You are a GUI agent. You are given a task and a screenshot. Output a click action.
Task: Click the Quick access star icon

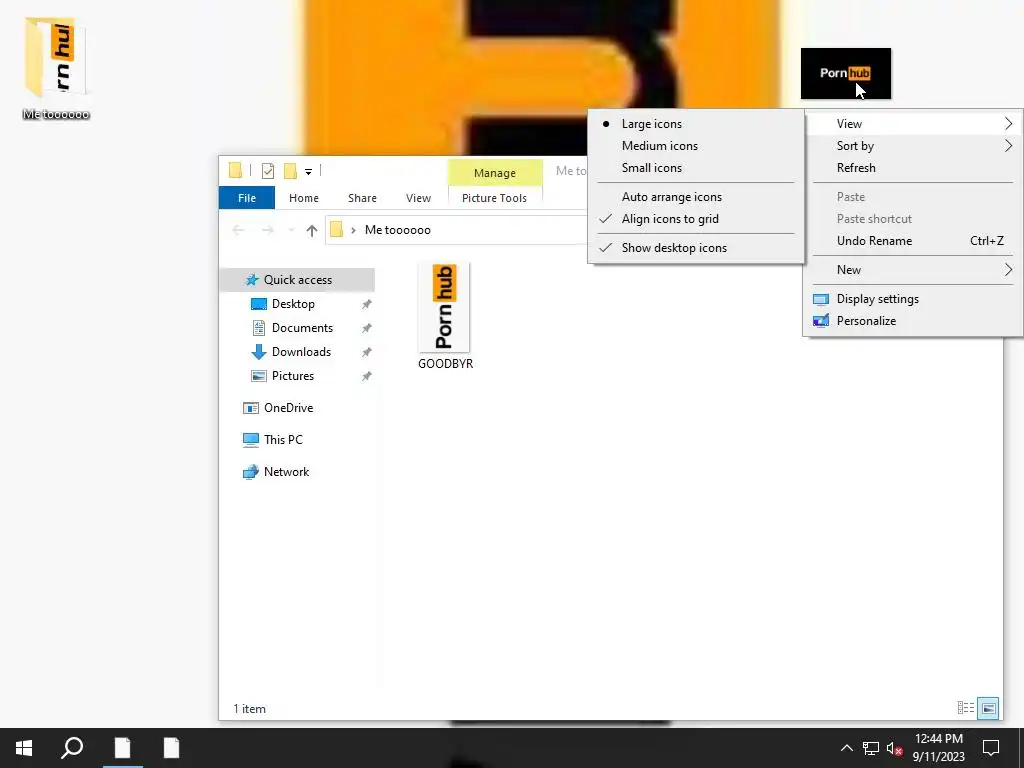(251, 280)
